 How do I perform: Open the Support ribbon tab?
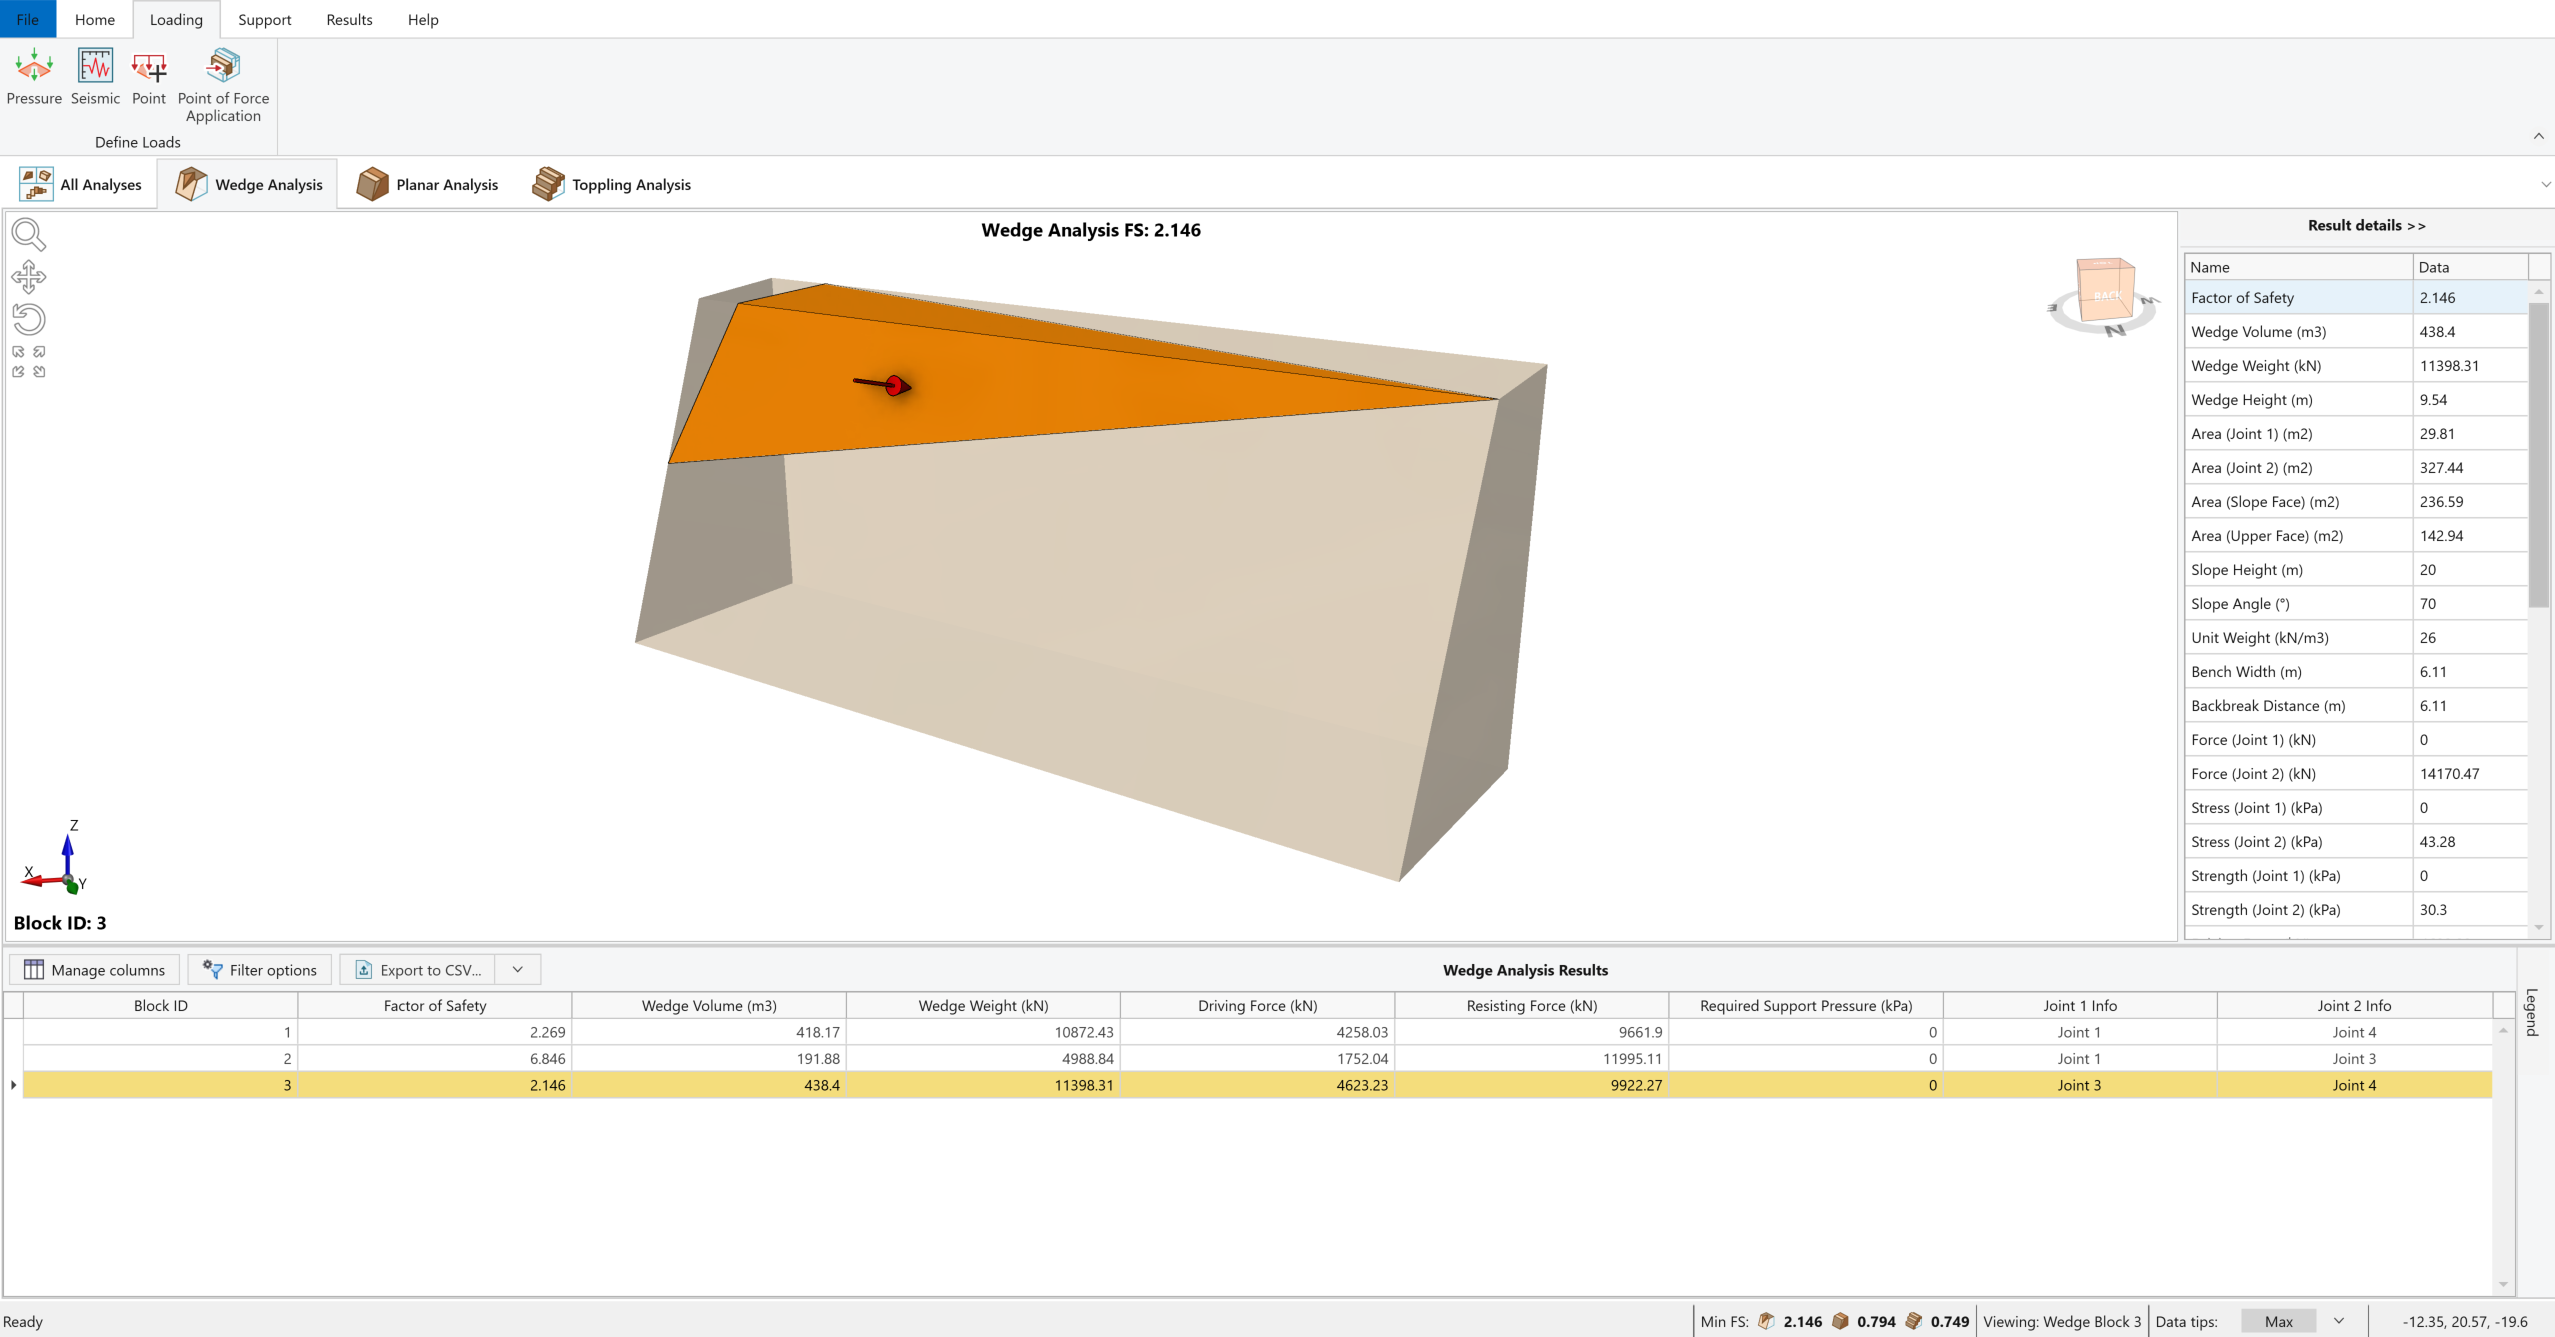point(265,19)
